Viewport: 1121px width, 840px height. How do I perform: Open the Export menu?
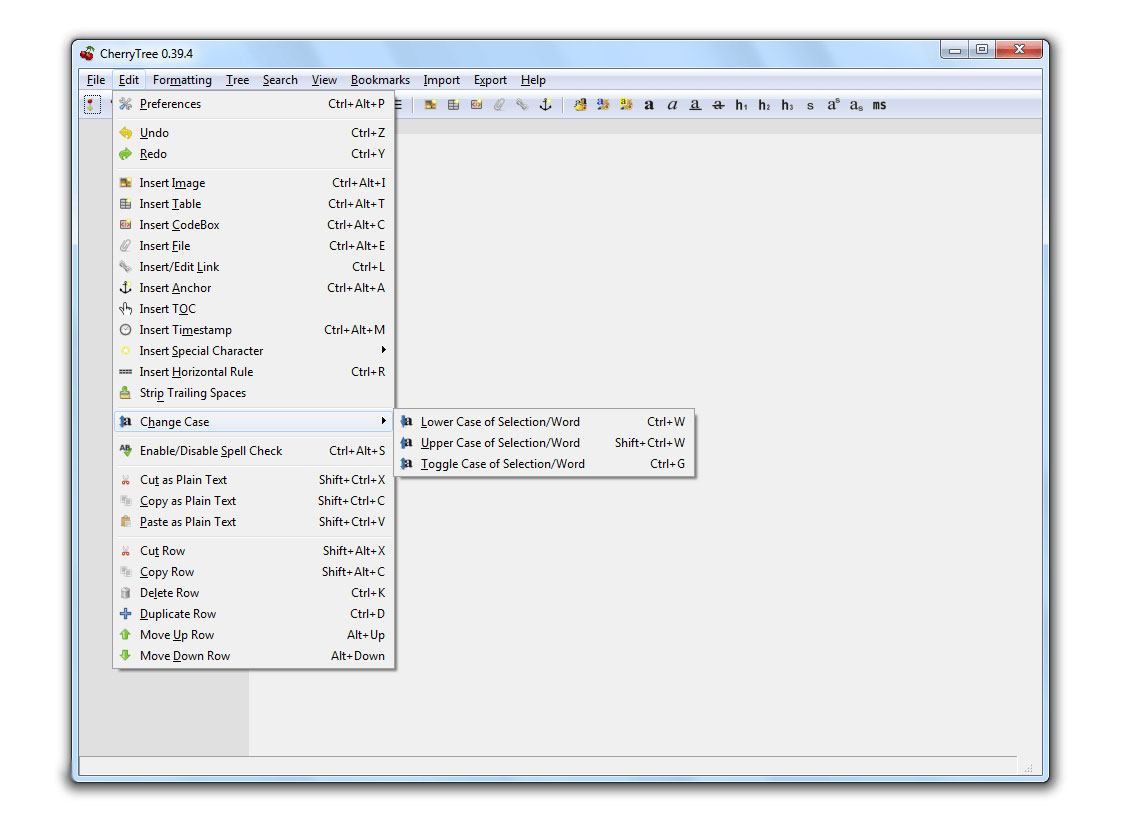490,80
